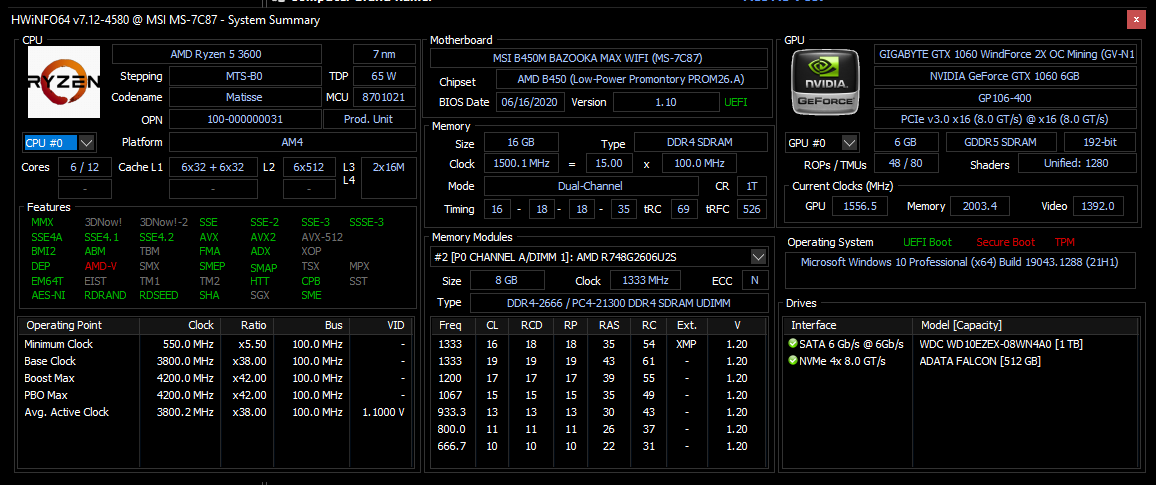Click the module clock 1333 MHz field
Screen dimensions: 1156x485
(x=645, y=280)
